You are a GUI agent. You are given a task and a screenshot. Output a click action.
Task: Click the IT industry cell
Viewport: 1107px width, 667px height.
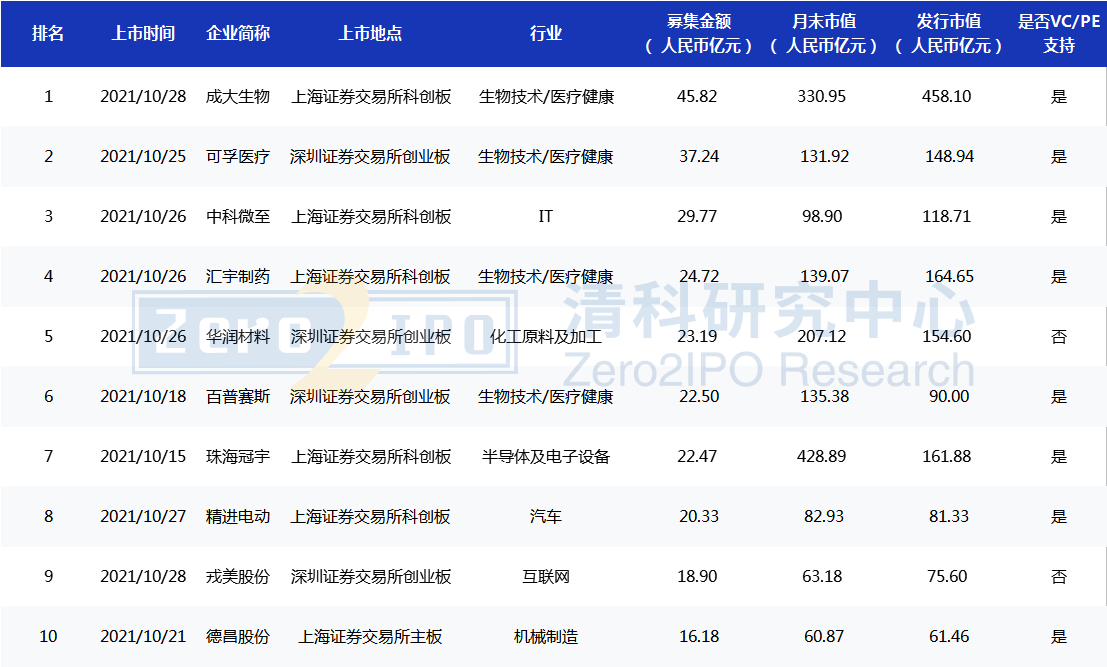pos(546,217)
